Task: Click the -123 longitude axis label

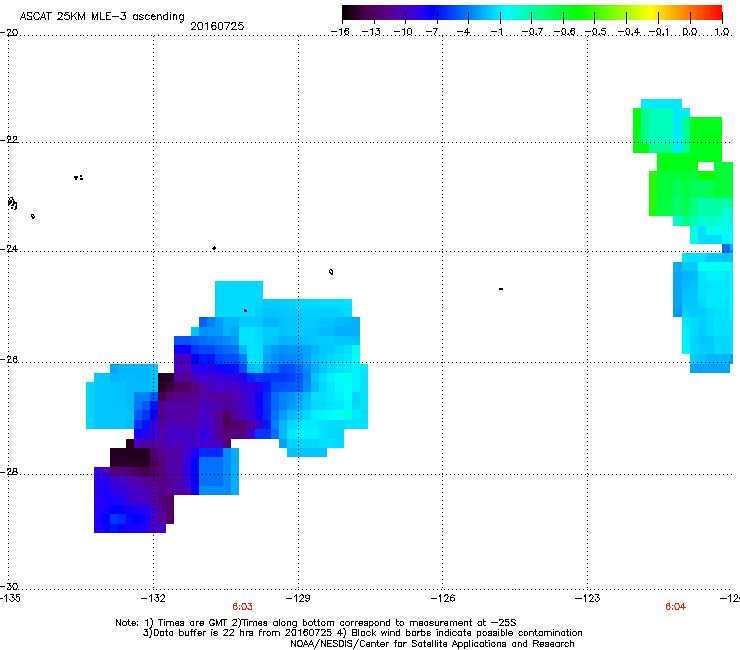Action: coord(588,599)
